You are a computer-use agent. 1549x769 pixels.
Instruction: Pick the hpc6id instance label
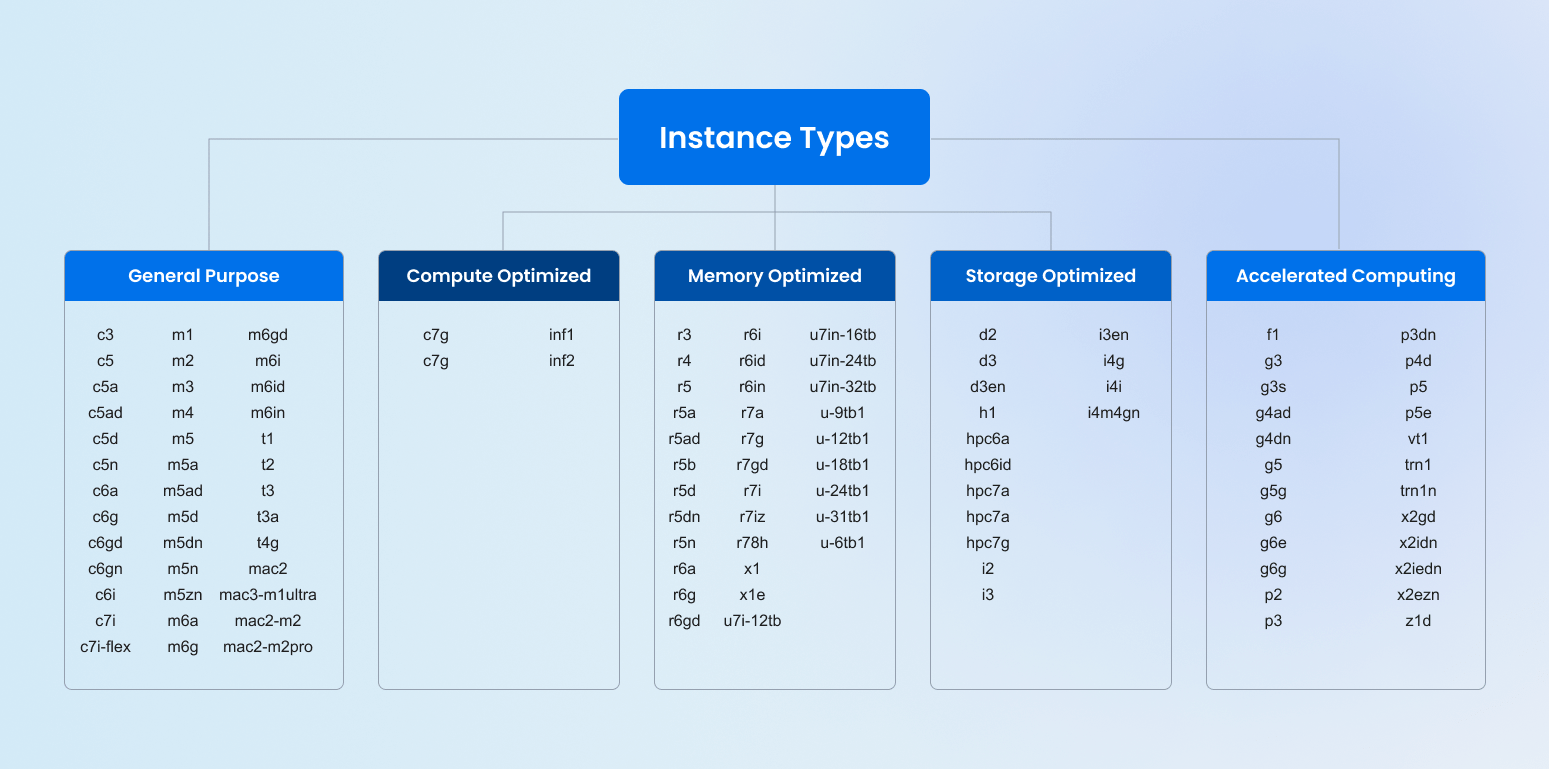988,465
